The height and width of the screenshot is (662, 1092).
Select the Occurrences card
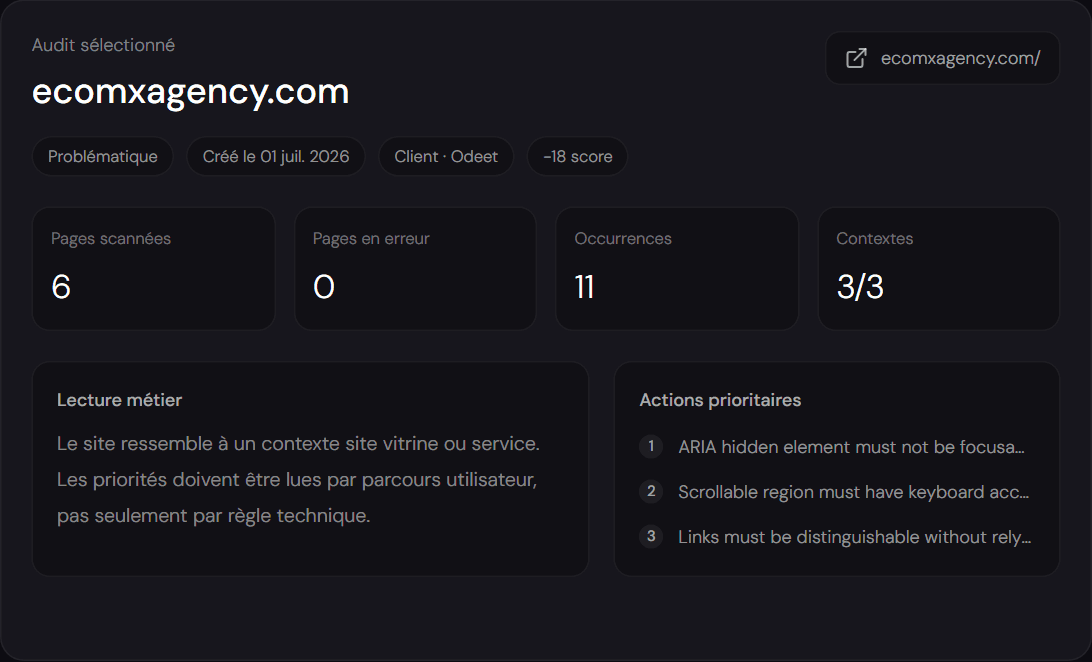click(677, 269)
